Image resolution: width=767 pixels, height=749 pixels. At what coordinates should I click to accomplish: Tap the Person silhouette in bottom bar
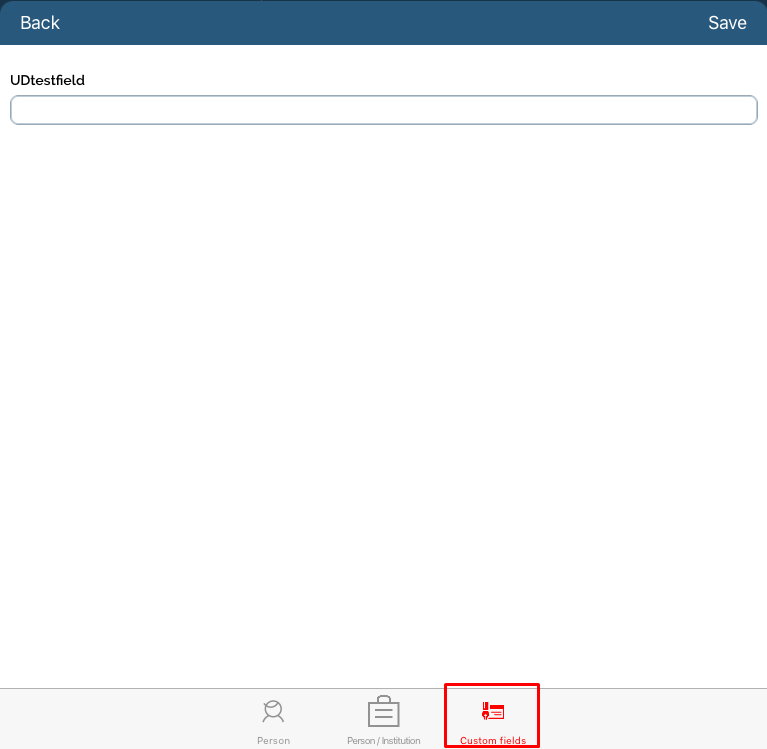point(273,712)
